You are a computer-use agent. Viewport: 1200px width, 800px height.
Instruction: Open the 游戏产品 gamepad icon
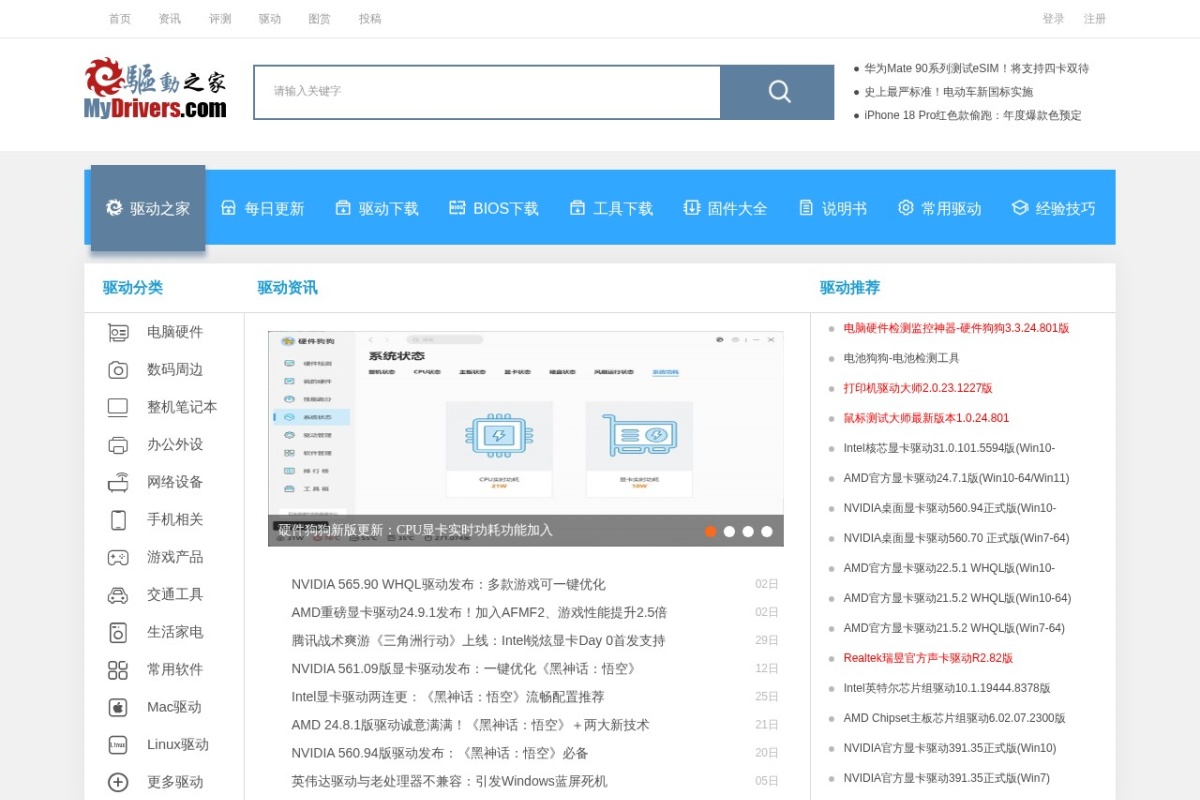point(118,557)
